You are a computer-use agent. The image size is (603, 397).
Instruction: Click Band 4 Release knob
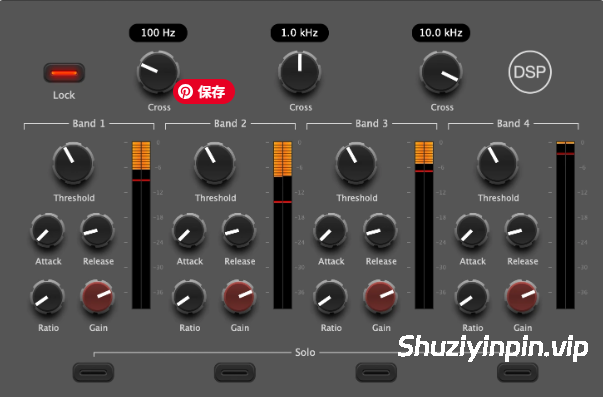(x=522, y=231)
